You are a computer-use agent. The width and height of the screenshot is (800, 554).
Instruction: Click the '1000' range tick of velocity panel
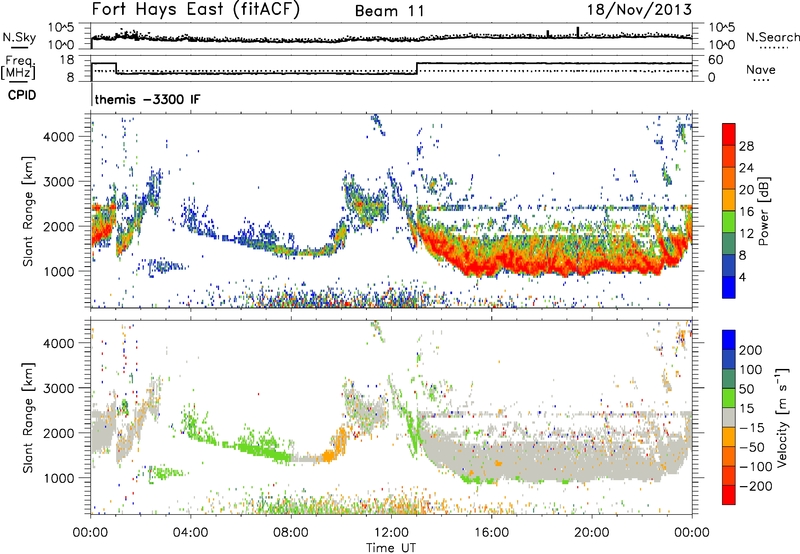(59, 478)
